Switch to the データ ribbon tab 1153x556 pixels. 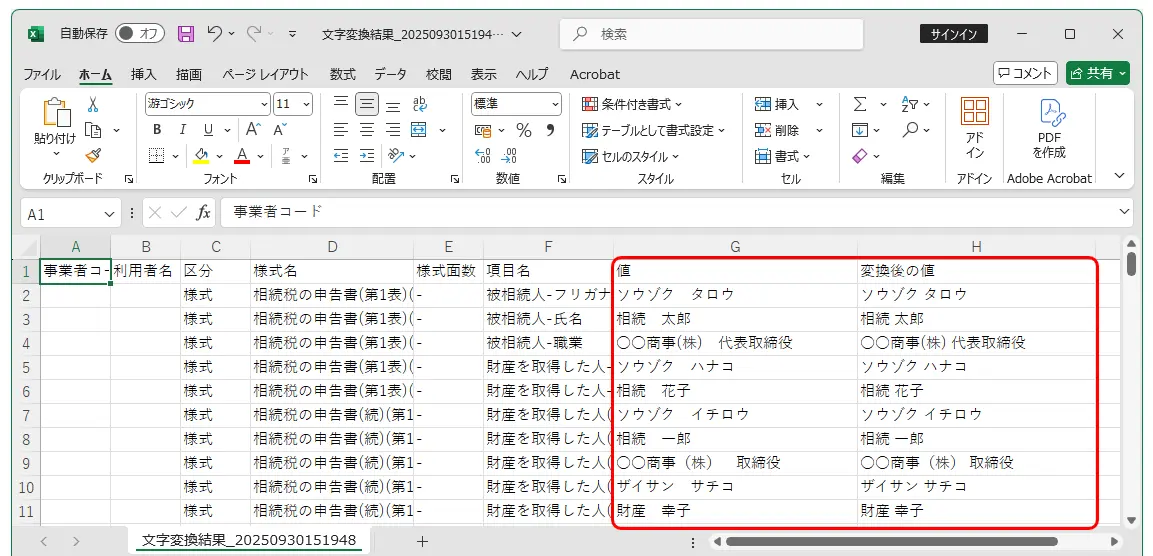coord(390,74)
